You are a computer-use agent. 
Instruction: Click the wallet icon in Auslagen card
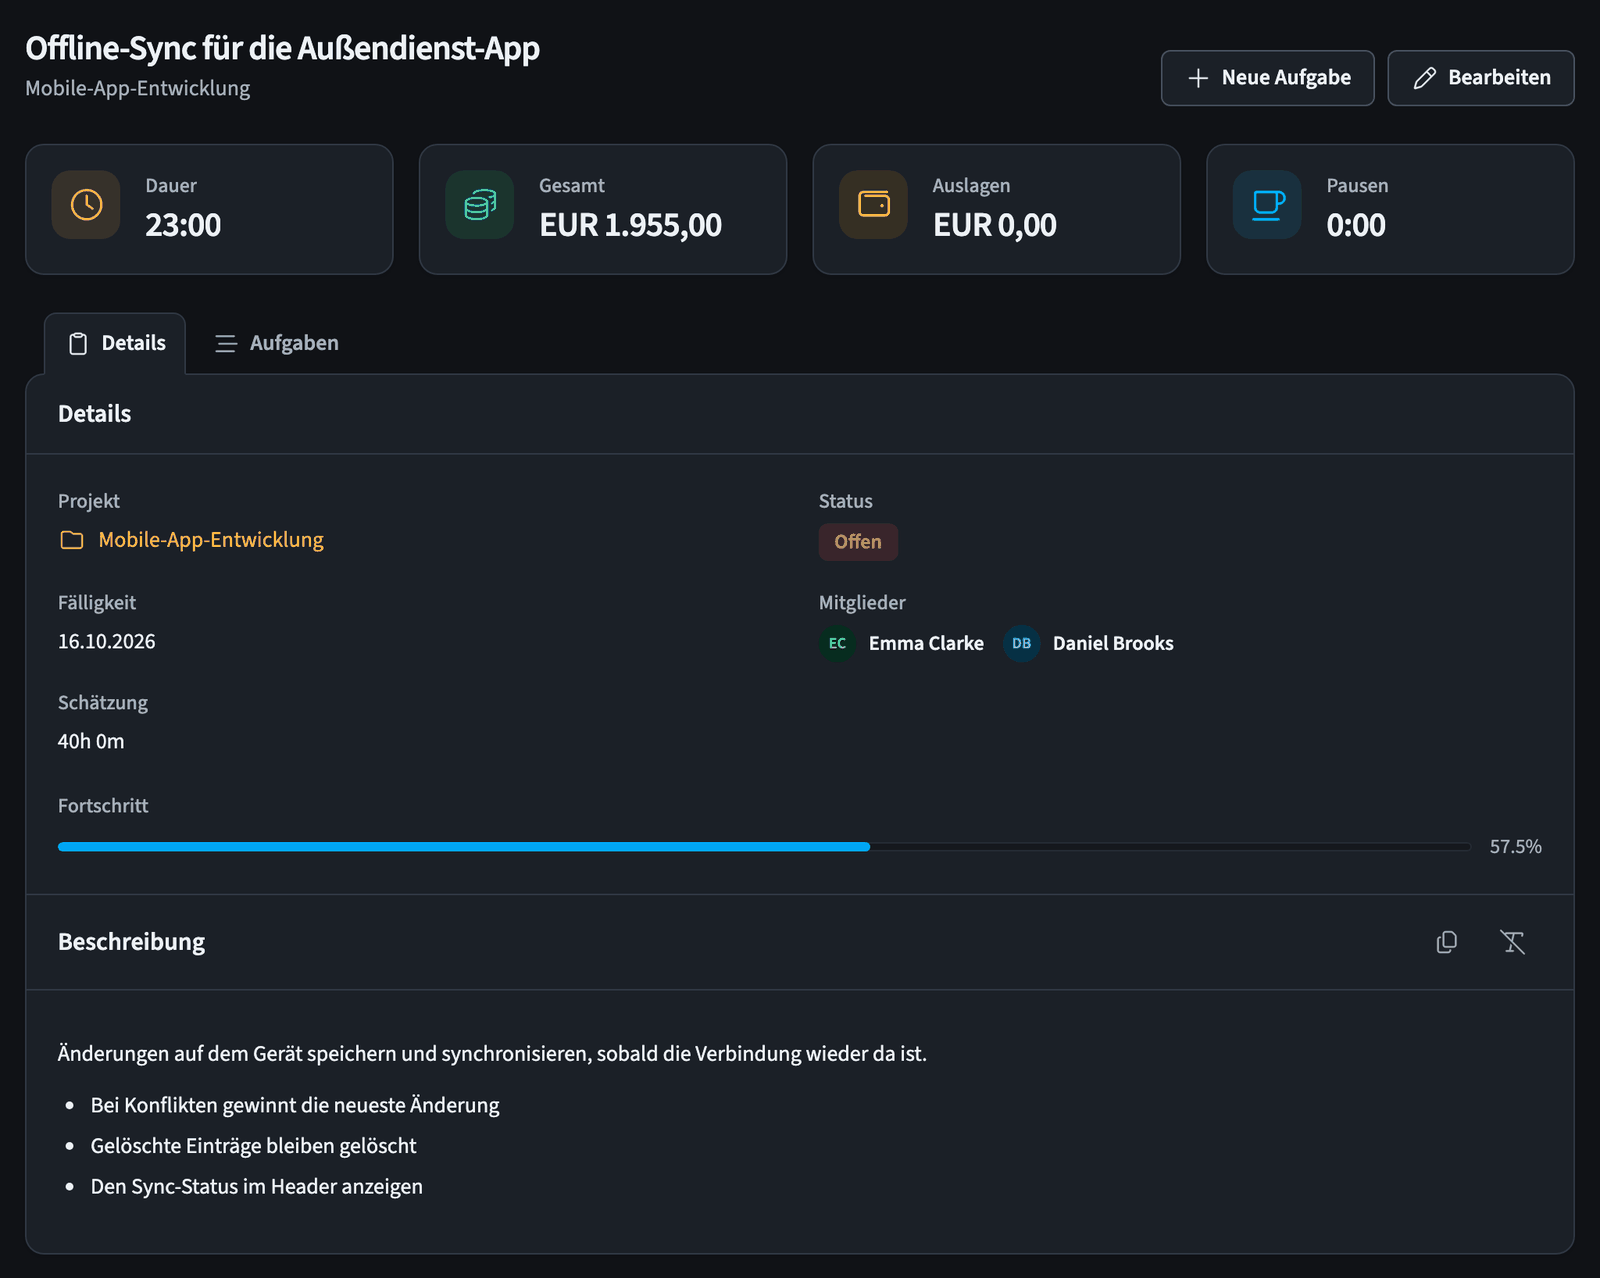pos(874,205)
